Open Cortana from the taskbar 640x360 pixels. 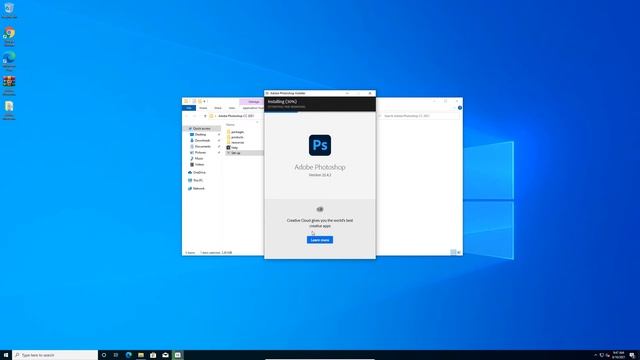104,355
